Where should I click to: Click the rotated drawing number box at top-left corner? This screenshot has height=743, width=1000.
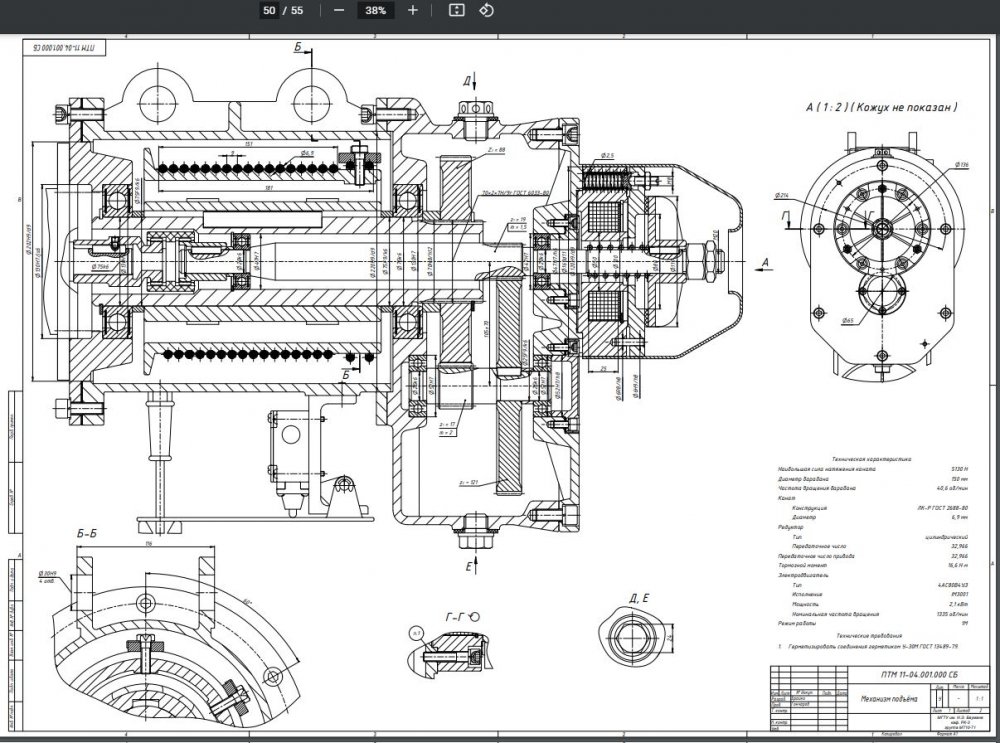(64, 49)
